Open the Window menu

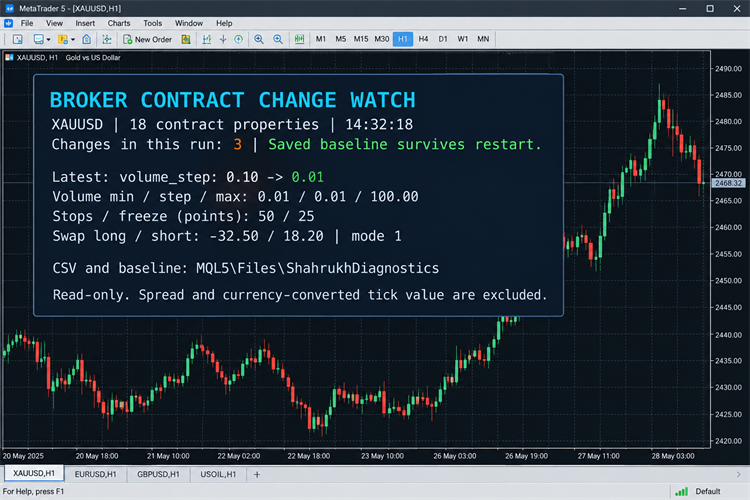tap(188, 23)
